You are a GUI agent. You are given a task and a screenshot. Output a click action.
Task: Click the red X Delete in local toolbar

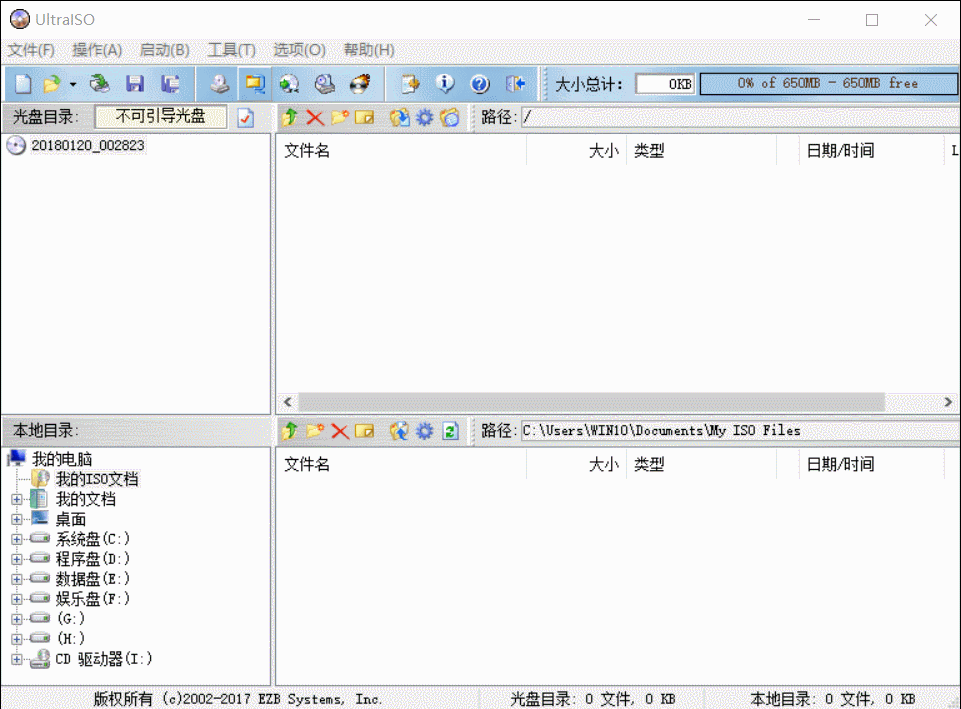[x=340, y=431]
